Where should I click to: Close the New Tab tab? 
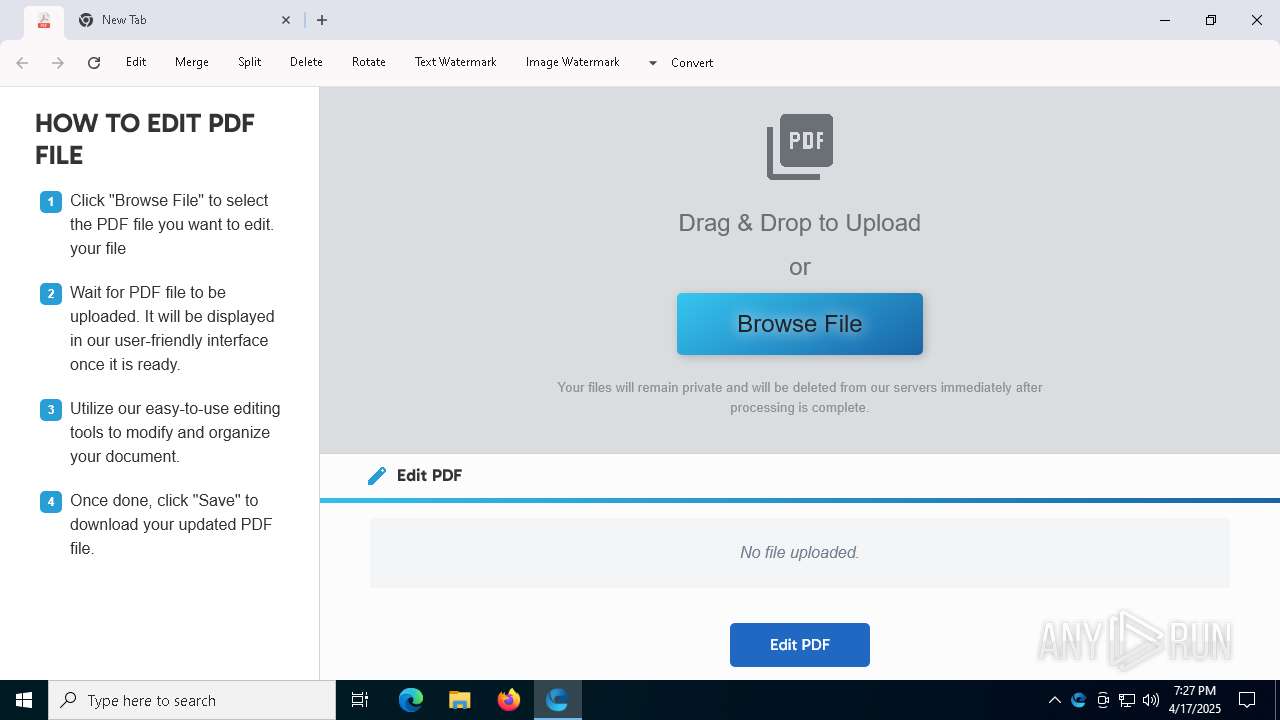coord(286,20)
